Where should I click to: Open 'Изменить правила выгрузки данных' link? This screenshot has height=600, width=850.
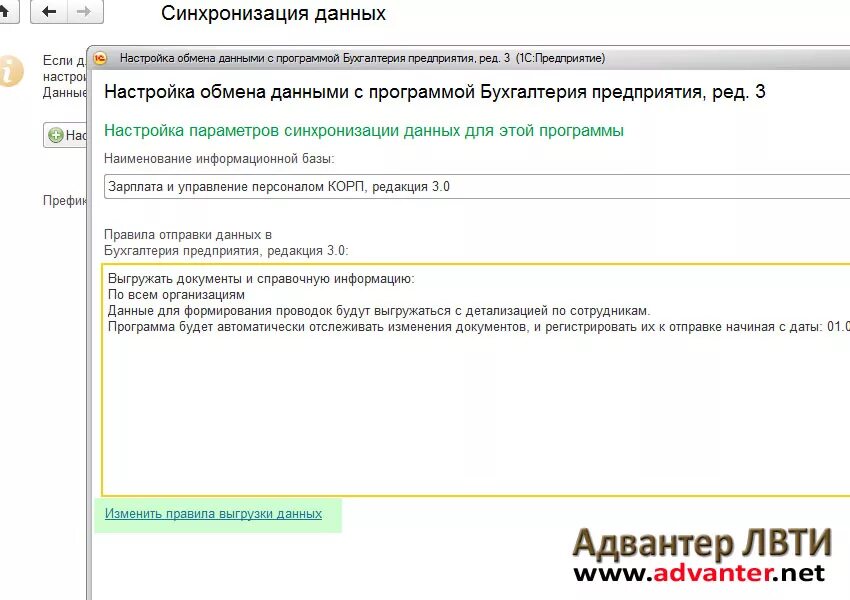[x=213, y=514]
